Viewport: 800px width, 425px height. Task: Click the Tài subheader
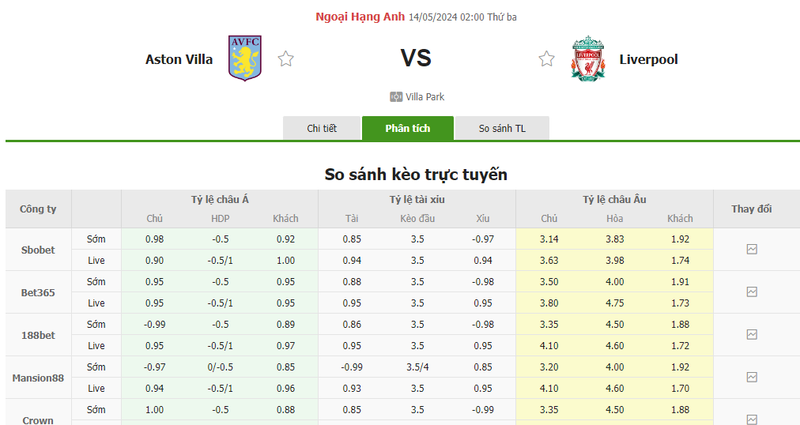pos(352,218)
